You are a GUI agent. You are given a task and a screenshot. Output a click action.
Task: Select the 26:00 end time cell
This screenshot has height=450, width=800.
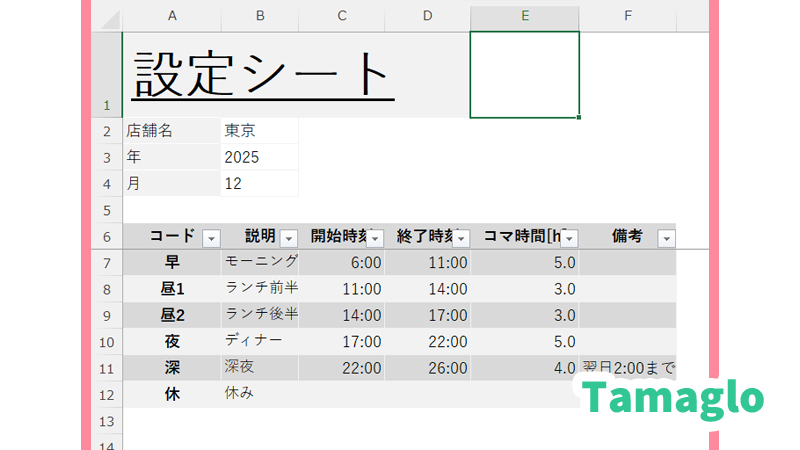(427, 368)
